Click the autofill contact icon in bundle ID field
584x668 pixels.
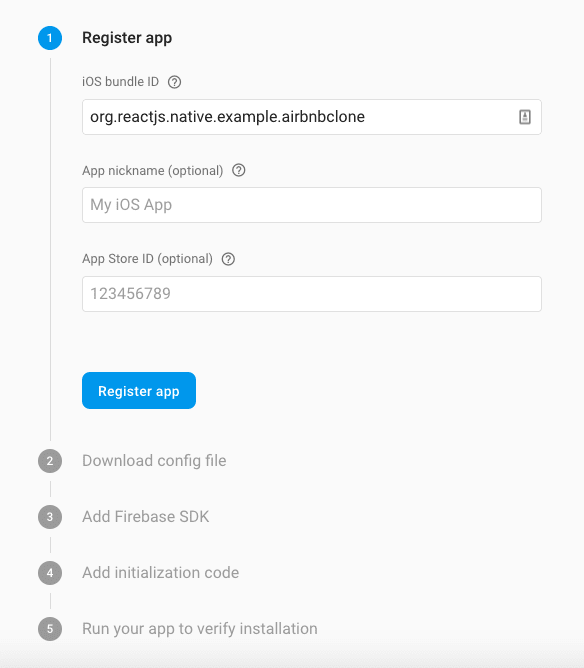525,117
